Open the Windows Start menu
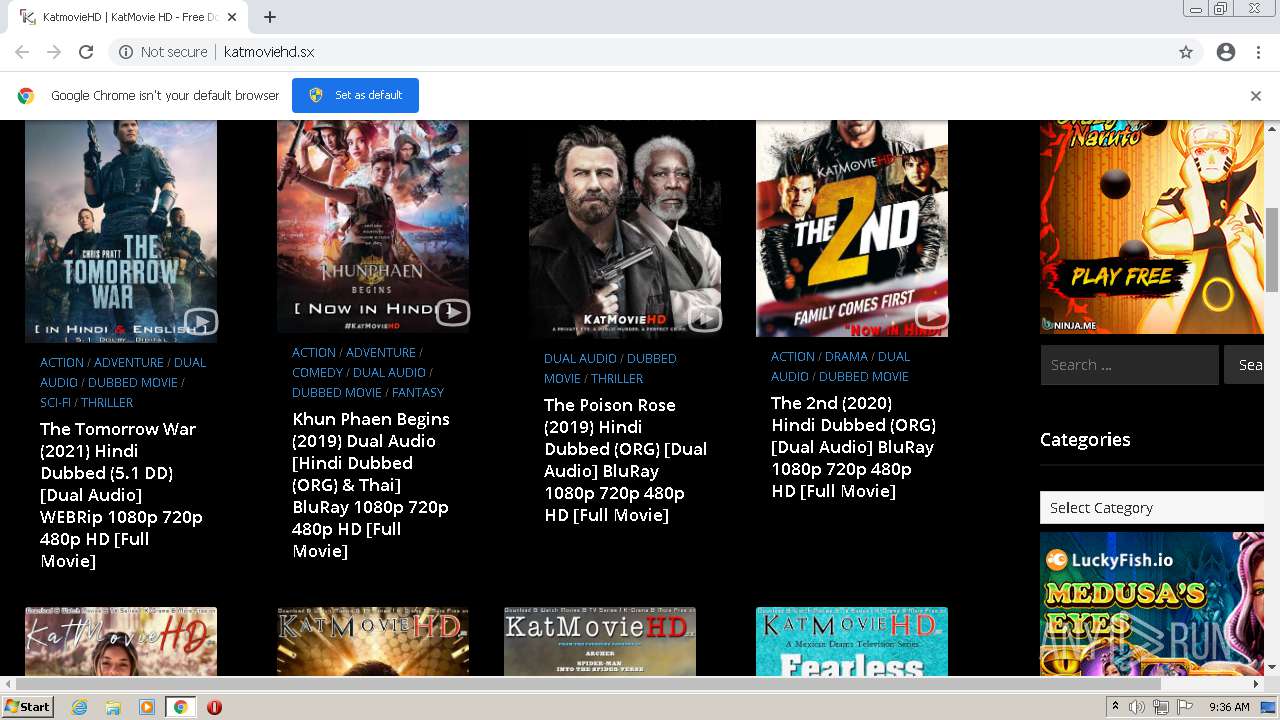Image resolution: width=1280 pixels, height=720 pixels. coord(27,707)
